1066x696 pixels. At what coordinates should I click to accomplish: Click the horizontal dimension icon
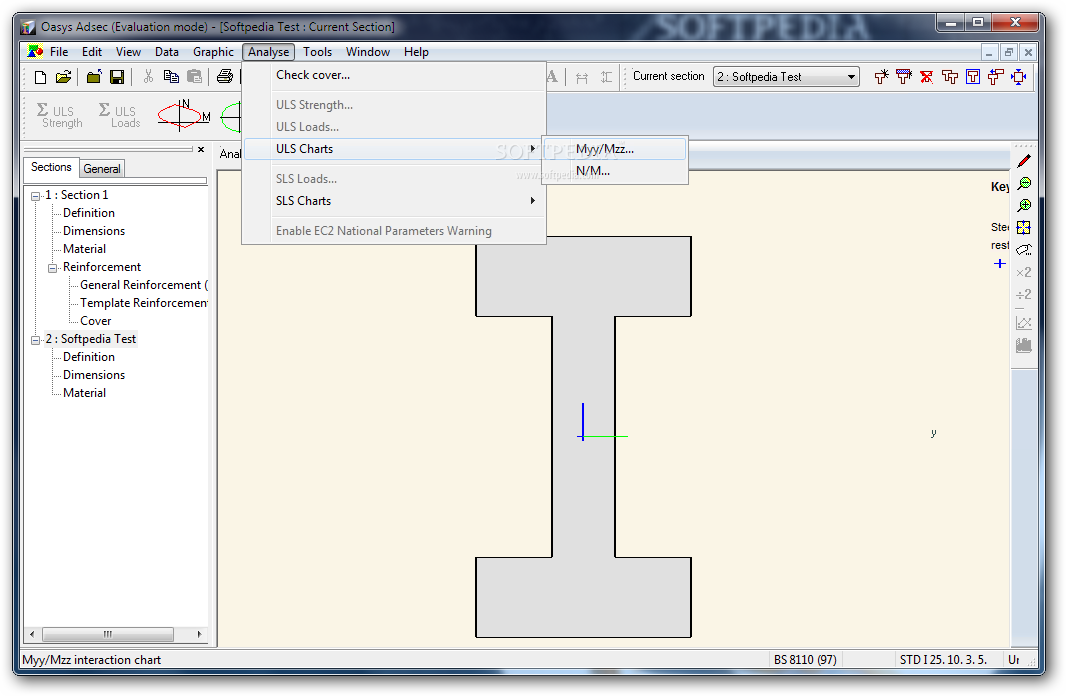click(x=582, y=77)
